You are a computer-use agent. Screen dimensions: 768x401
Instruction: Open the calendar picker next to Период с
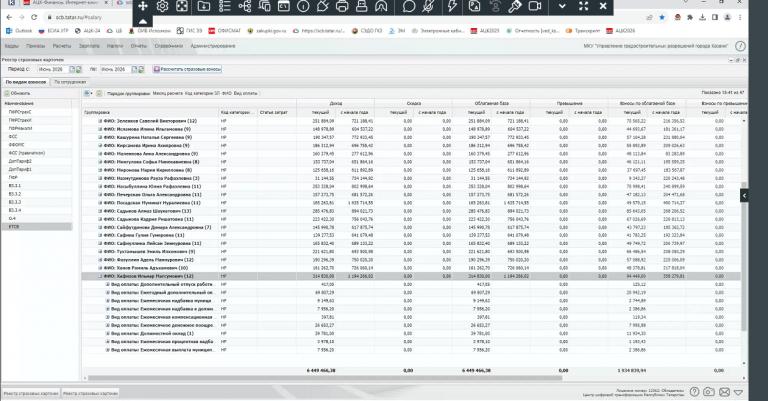tap(72, 70)
